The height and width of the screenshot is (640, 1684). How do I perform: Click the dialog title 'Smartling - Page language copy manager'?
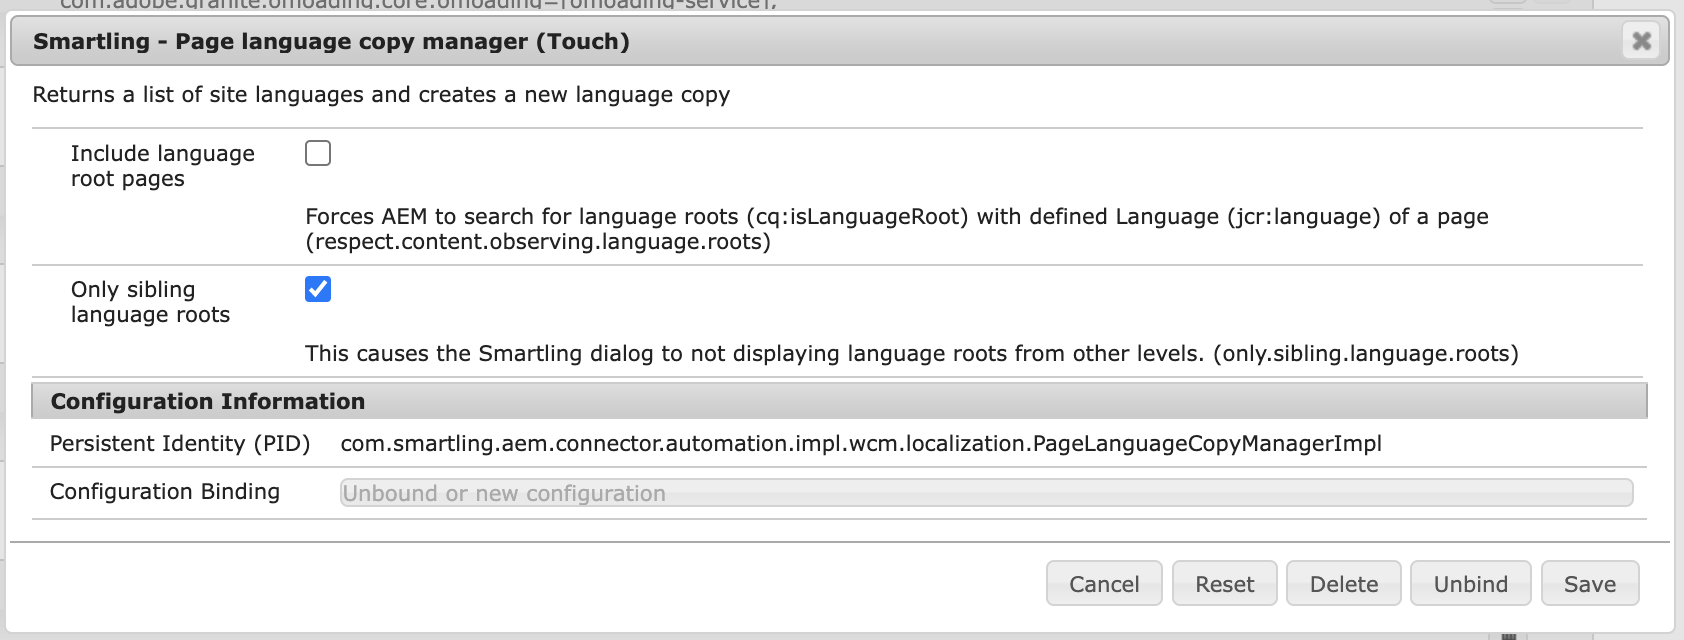(331, 42)
